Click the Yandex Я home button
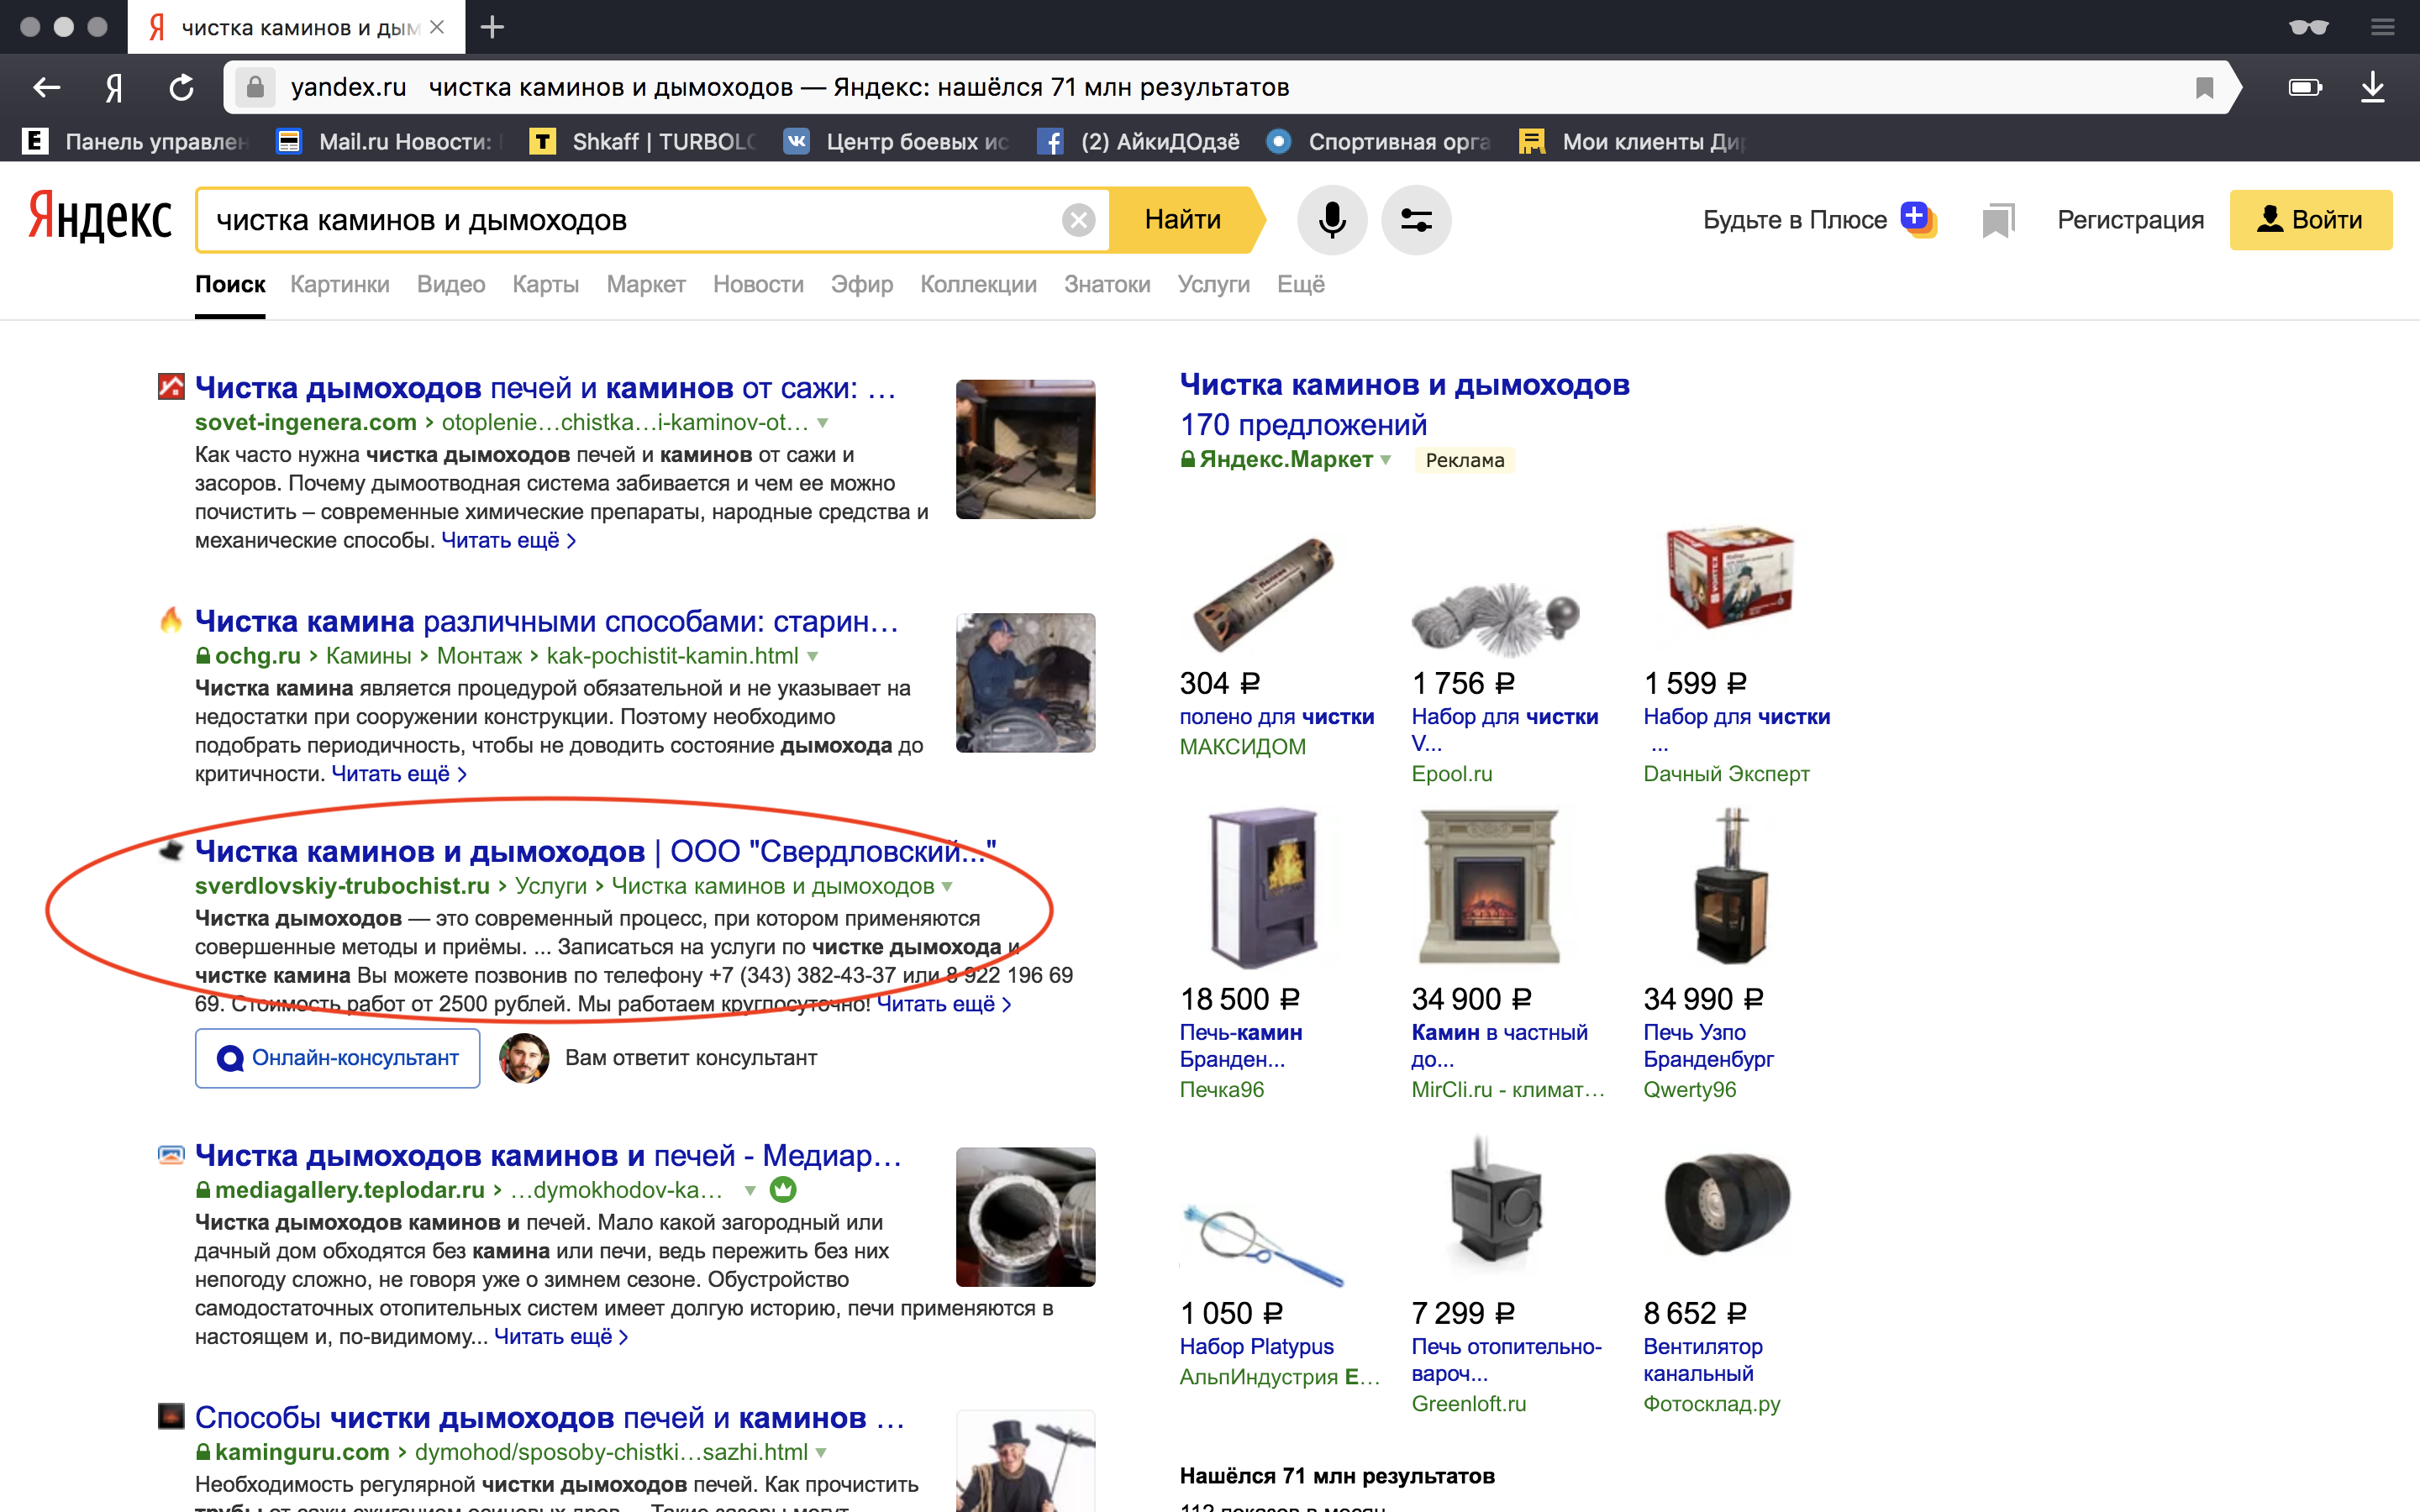The height and width of the screenshot is (1512, 2420). pyautogui.click(x=114, y=88)
